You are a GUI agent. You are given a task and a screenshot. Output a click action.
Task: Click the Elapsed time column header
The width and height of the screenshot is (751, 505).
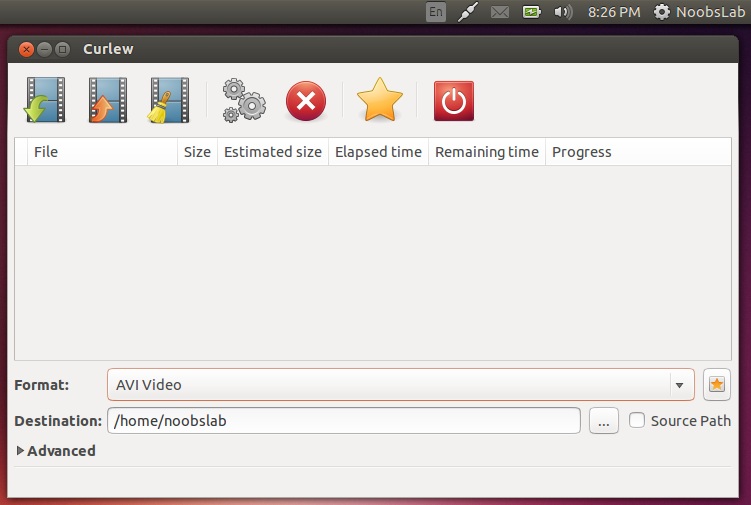pyautogui.click(x=378, y=152)
